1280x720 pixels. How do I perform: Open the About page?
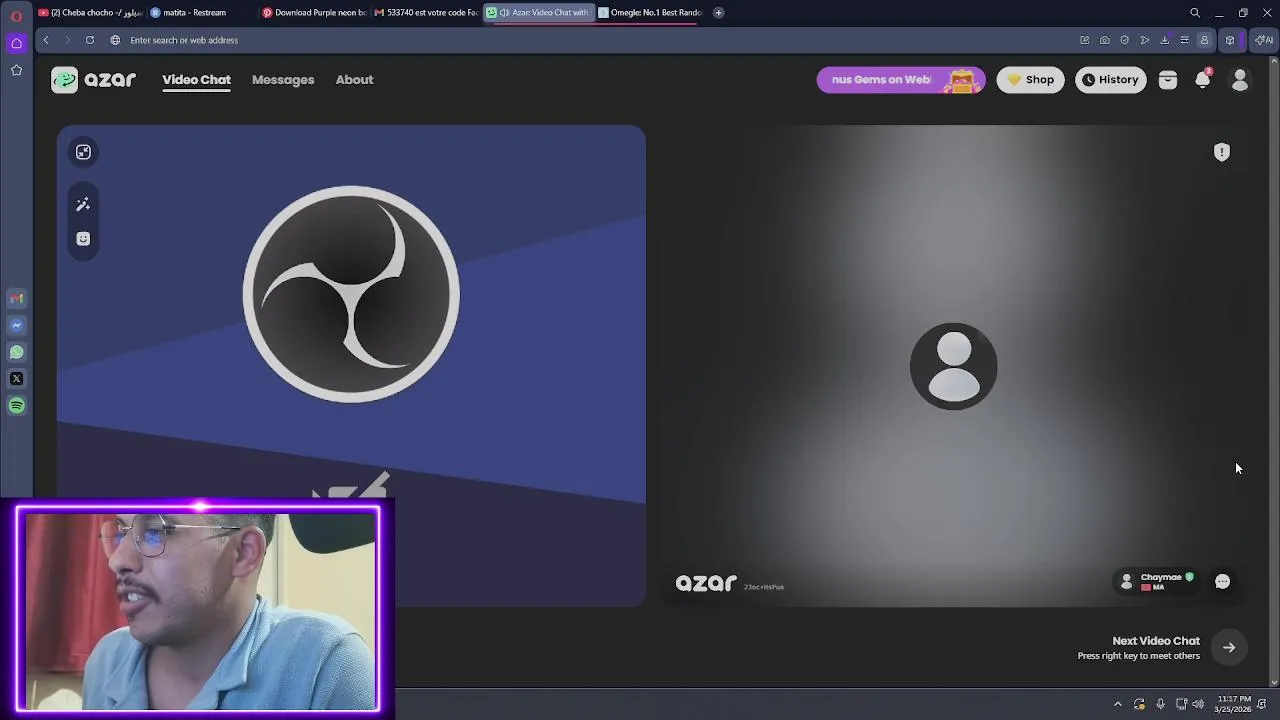pyautogui.click(x=354, y=80)
